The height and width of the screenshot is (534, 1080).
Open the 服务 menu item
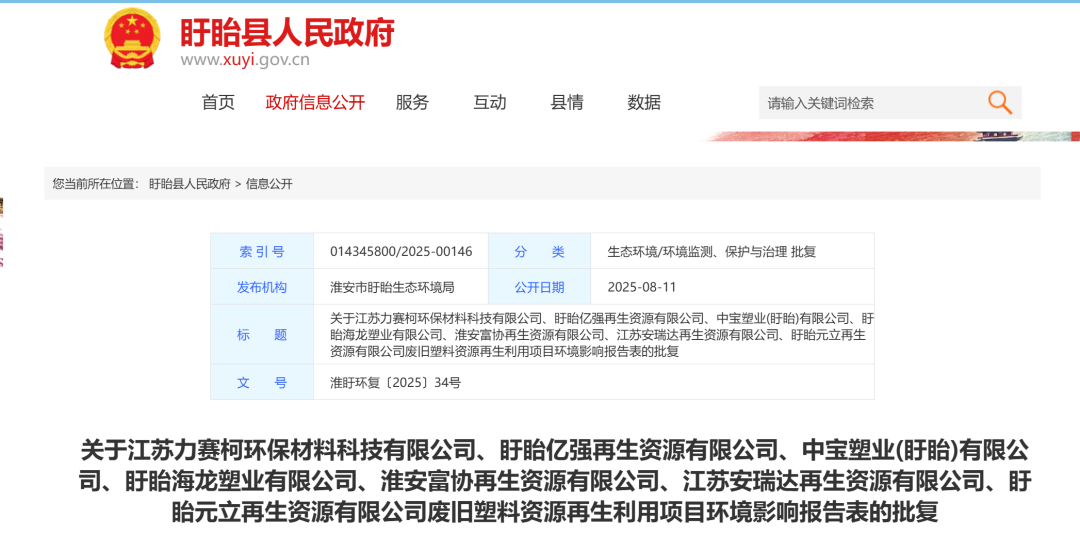pyautogui.click(x=412, y=102)
